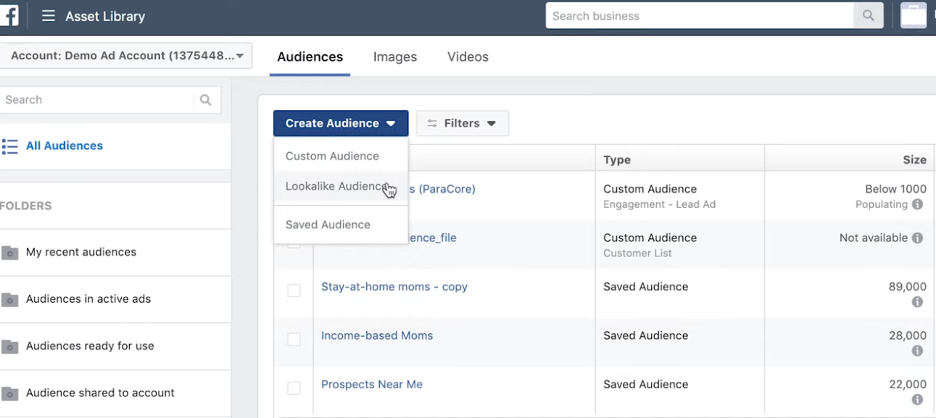Click the info icon under 89,000
936x418 pixels.
pos(917,302)
